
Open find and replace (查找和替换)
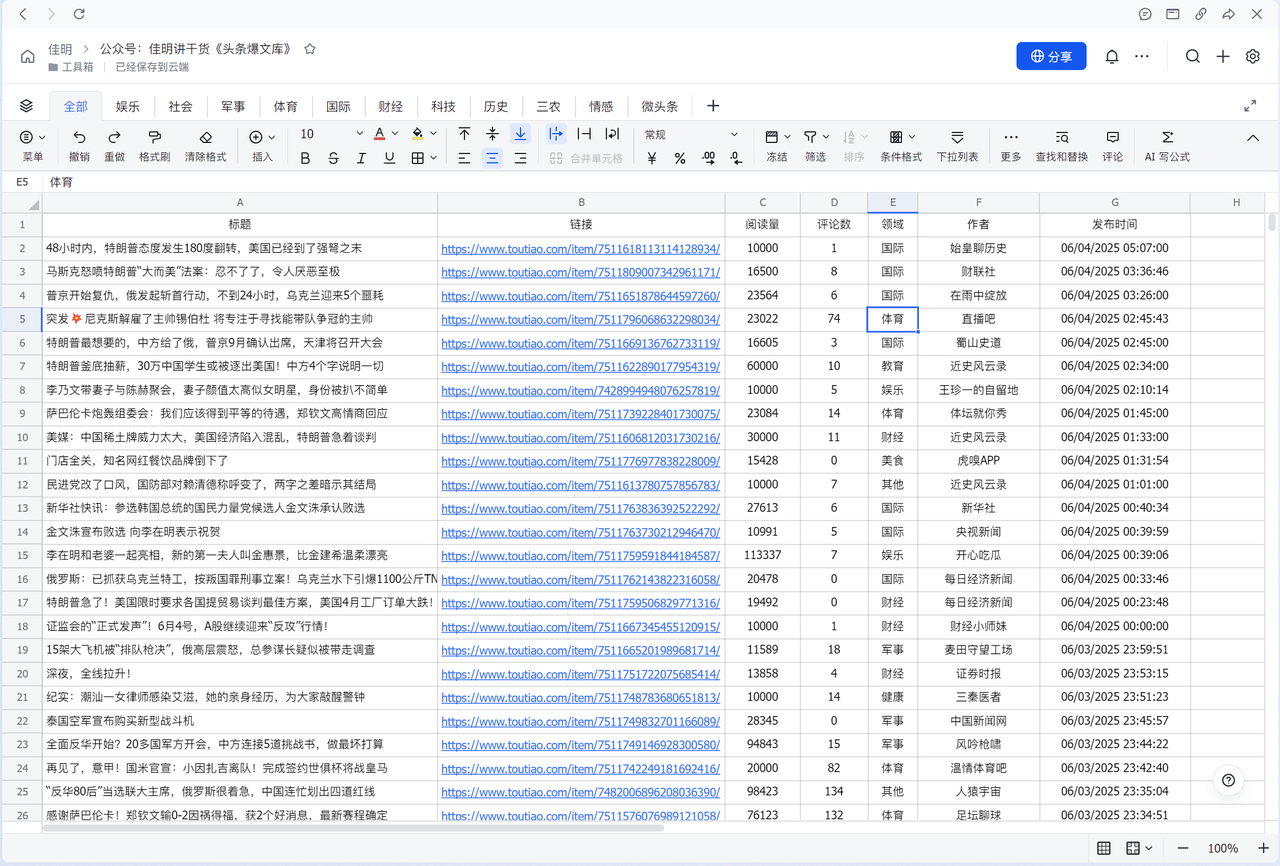tap(1061, 137)
